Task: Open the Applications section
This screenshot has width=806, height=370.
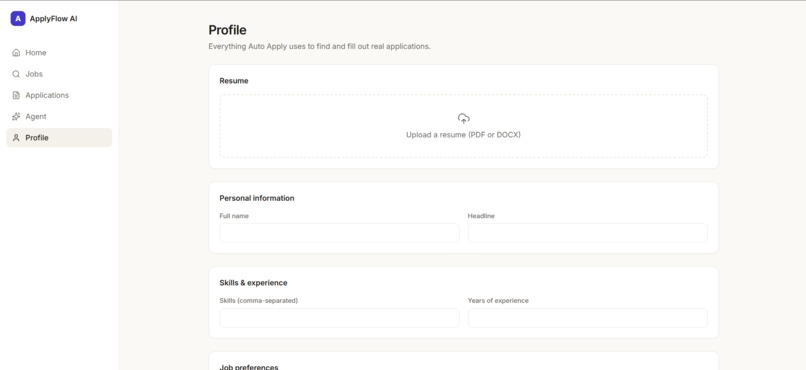Action: [x=59, y=95]
